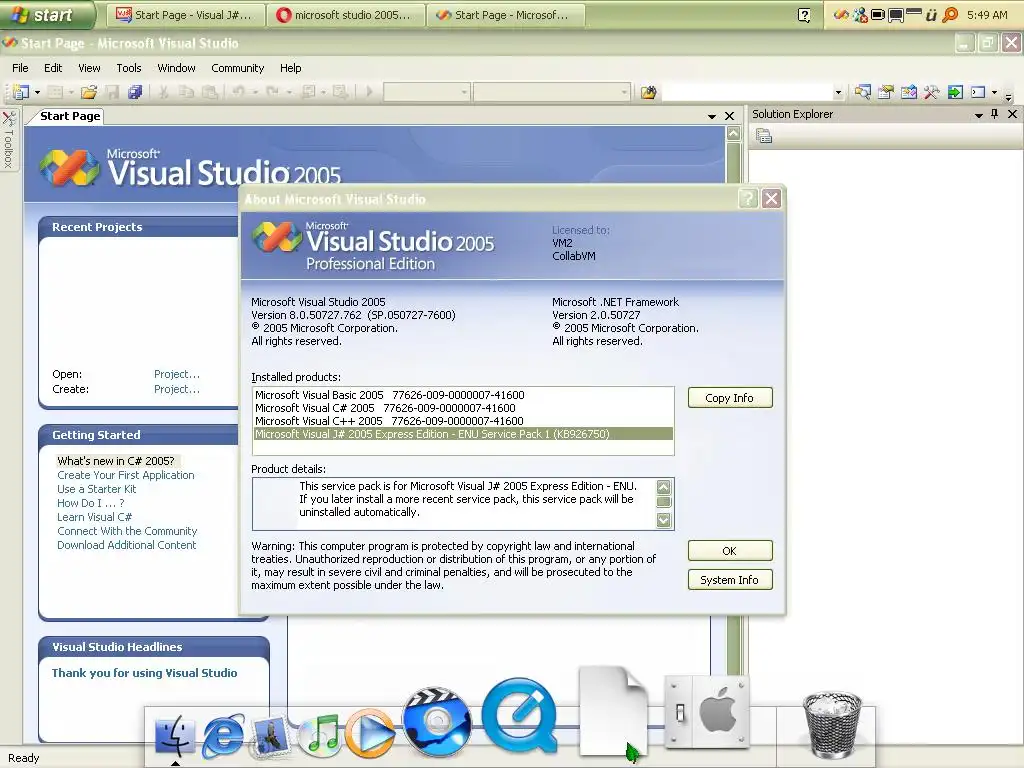1024x768 pixels.
Task: Open the solution platforms combo box
Action: tap(552, 92)
